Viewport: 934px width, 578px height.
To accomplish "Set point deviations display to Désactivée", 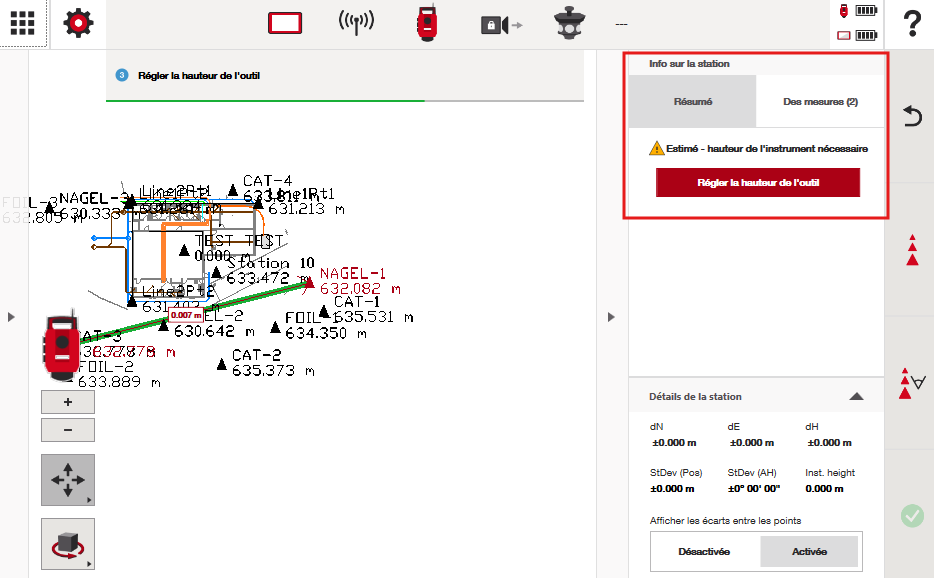I will pos(704,552).
